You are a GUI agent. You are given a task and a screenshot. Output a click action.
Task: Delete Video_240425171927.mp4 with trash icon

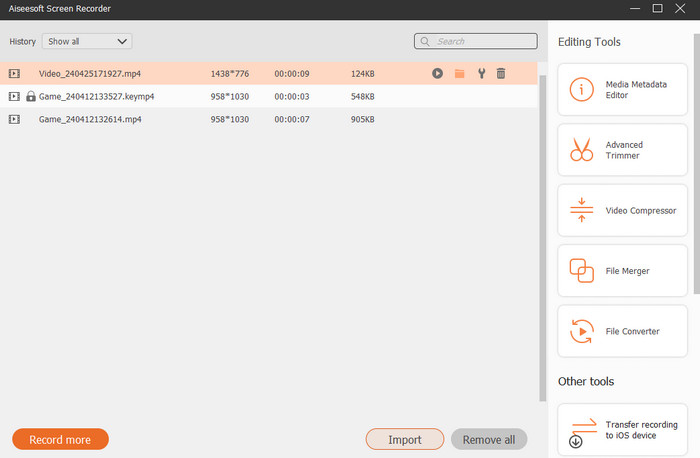[501, 73]
